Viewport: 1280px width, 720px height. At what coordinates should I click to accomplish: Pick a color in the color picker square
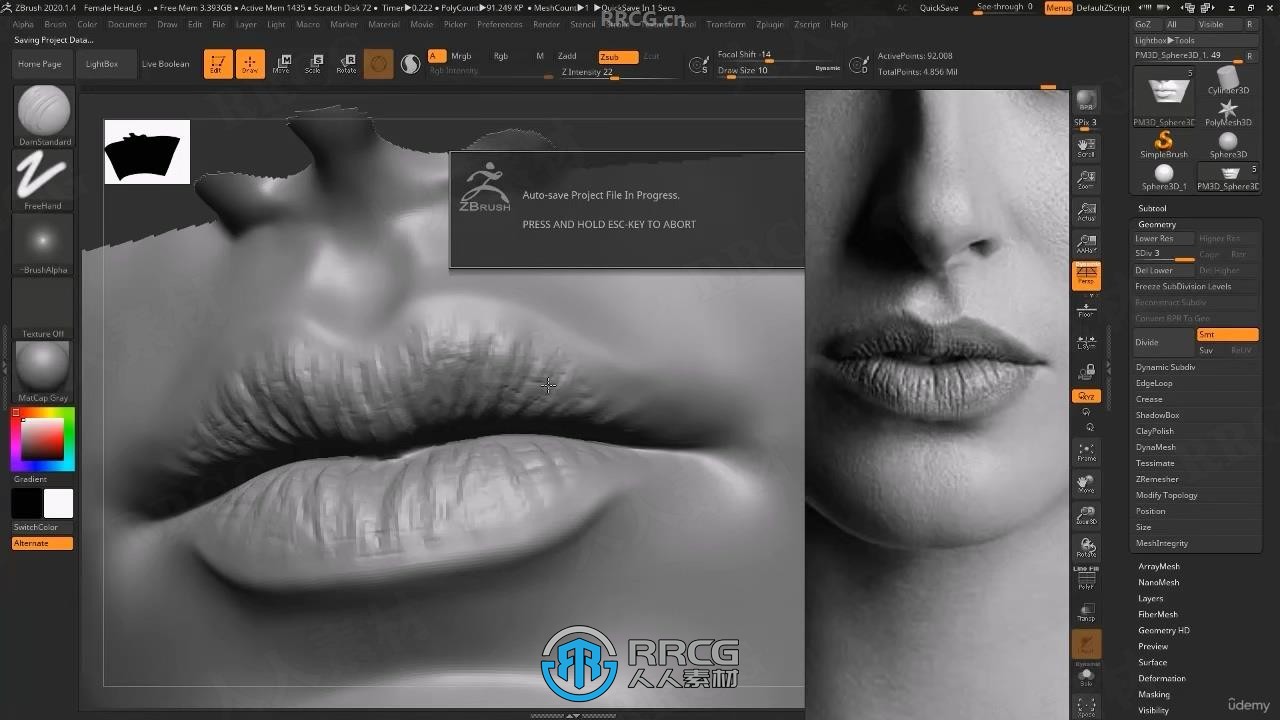[x=43, y=439]
